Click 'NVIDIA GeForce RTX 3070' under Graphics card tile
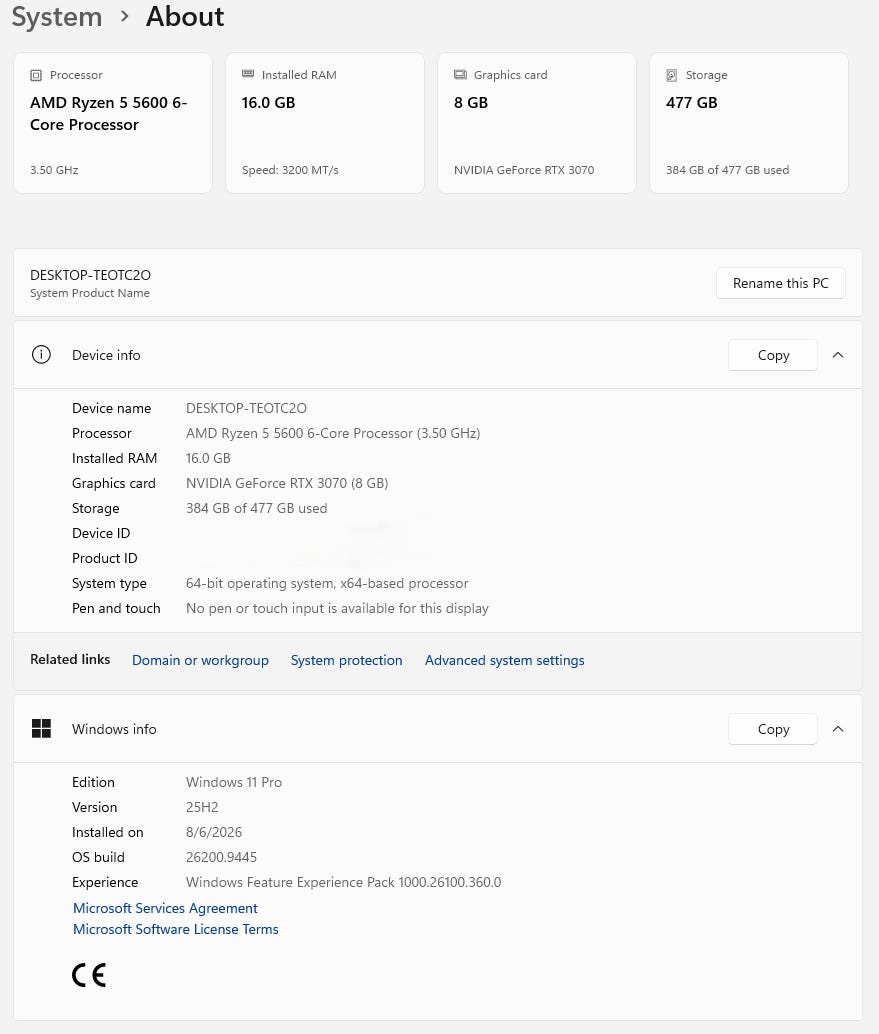 pos(524,170)
